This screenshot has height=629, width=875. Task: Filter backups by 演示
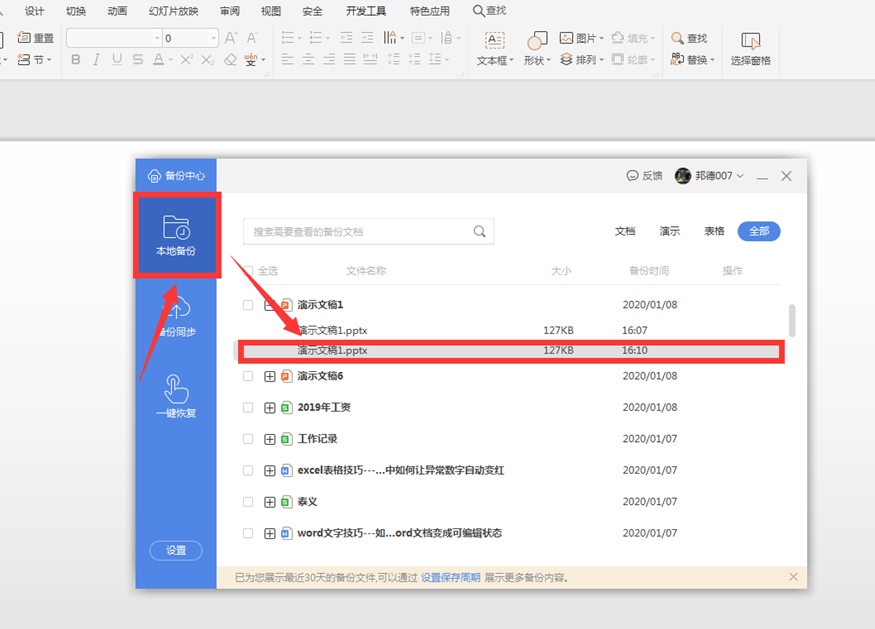pos(670,231)
